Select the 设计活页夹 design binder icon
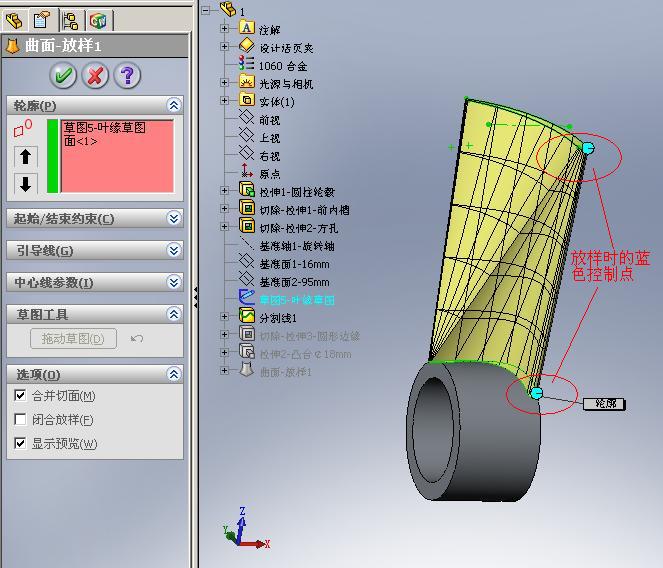Image resolution: width=663 pixels, height=568 pixels. click(x=247, y=45)
